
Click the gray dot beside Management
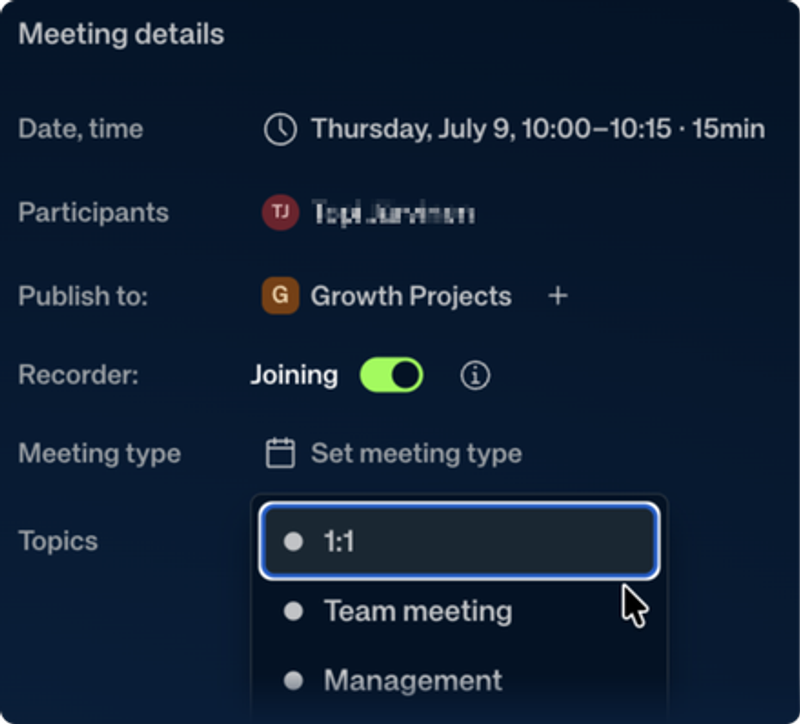point(293,680)
